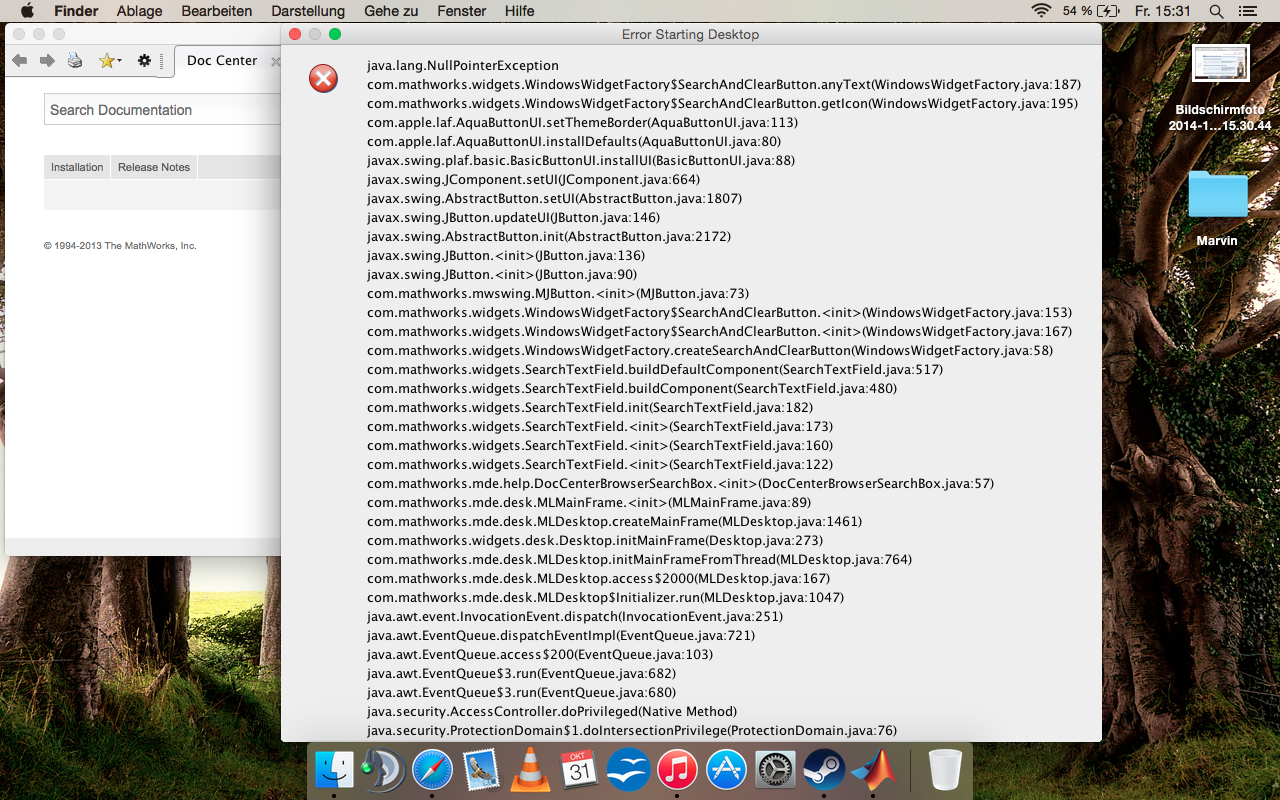
Task: Select the Doc Center tab
Action: pyautogui.click(x=222, y=61)
